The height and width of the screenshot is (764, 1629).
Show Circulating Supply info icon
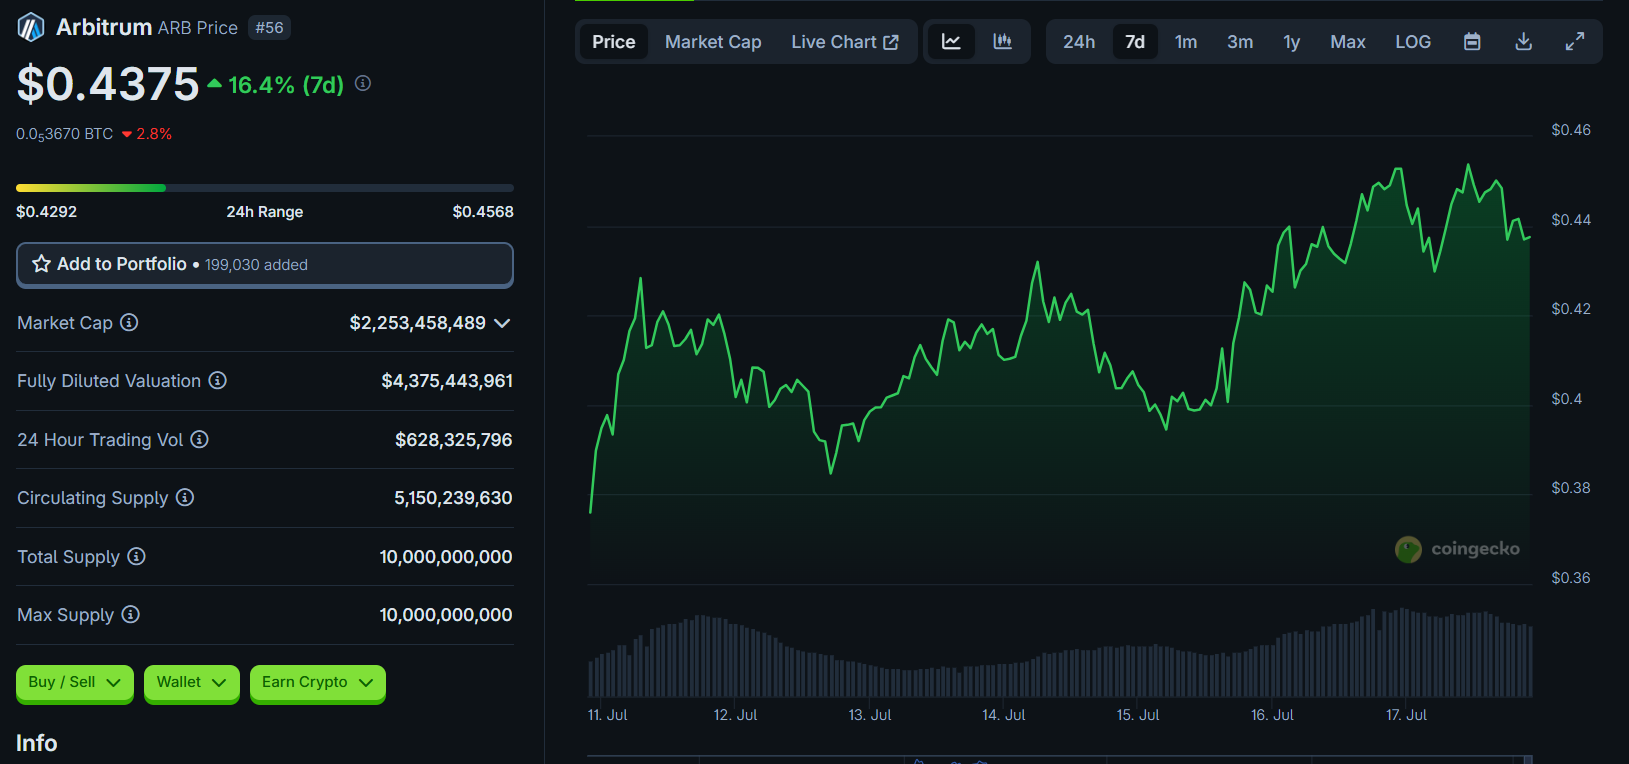coord(185,497)
